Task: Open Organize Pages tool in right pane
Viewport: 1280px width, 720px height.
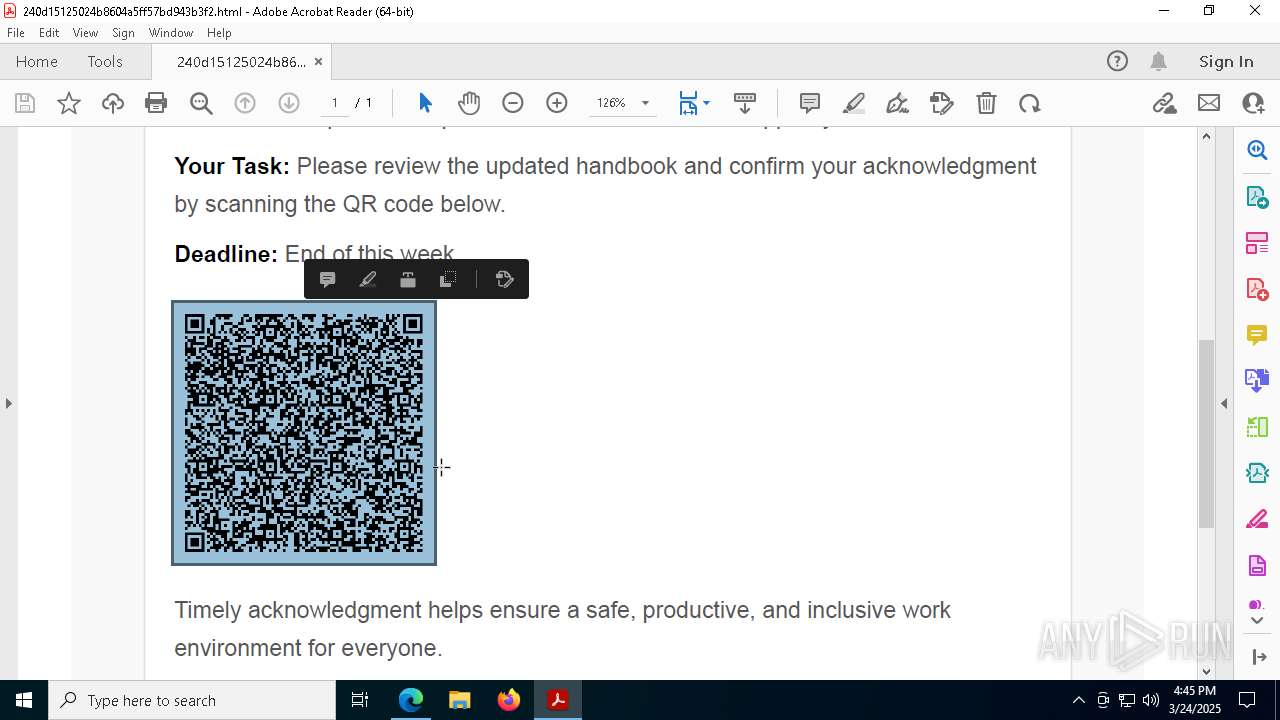Action: pos(1257,243)
